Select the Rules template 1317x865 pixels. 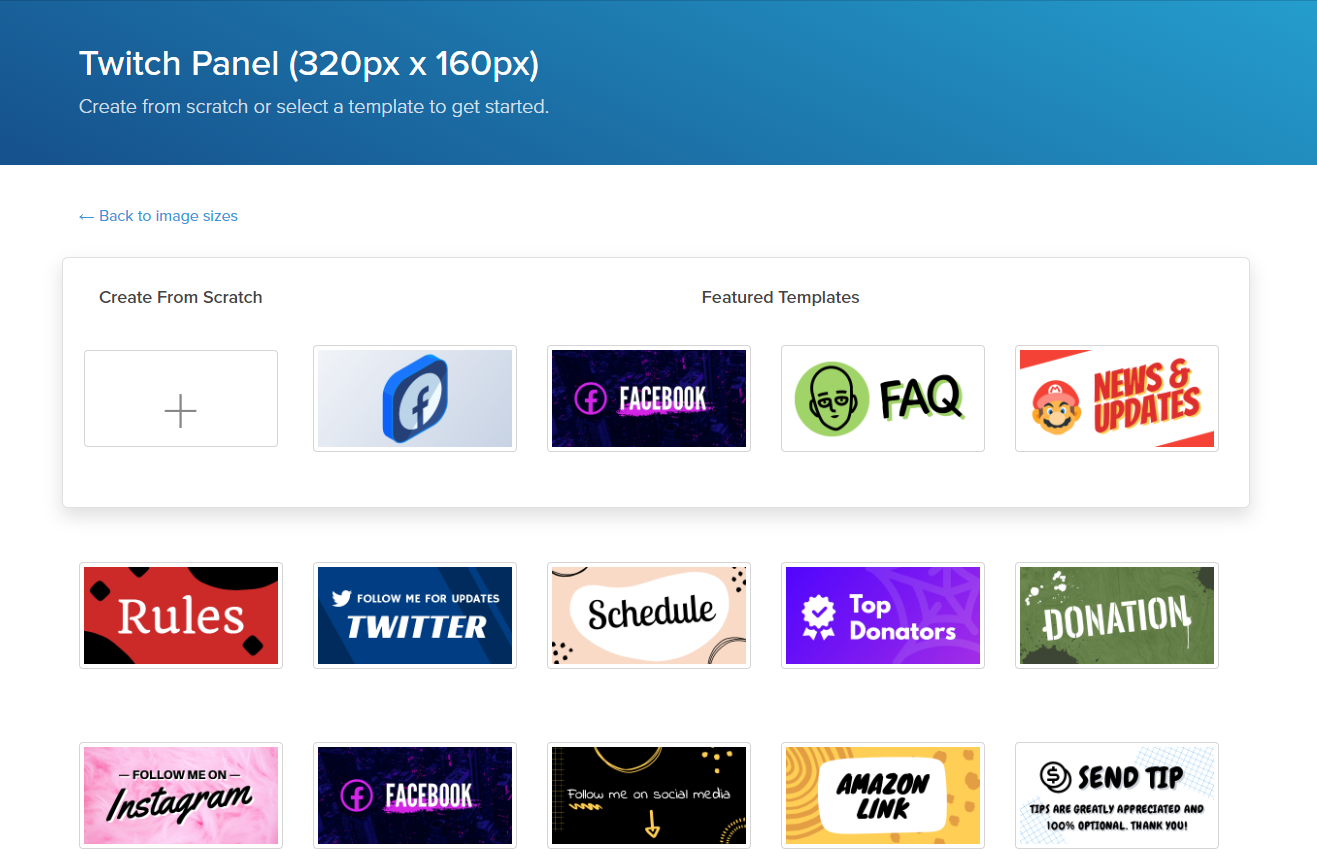point(180,615)
